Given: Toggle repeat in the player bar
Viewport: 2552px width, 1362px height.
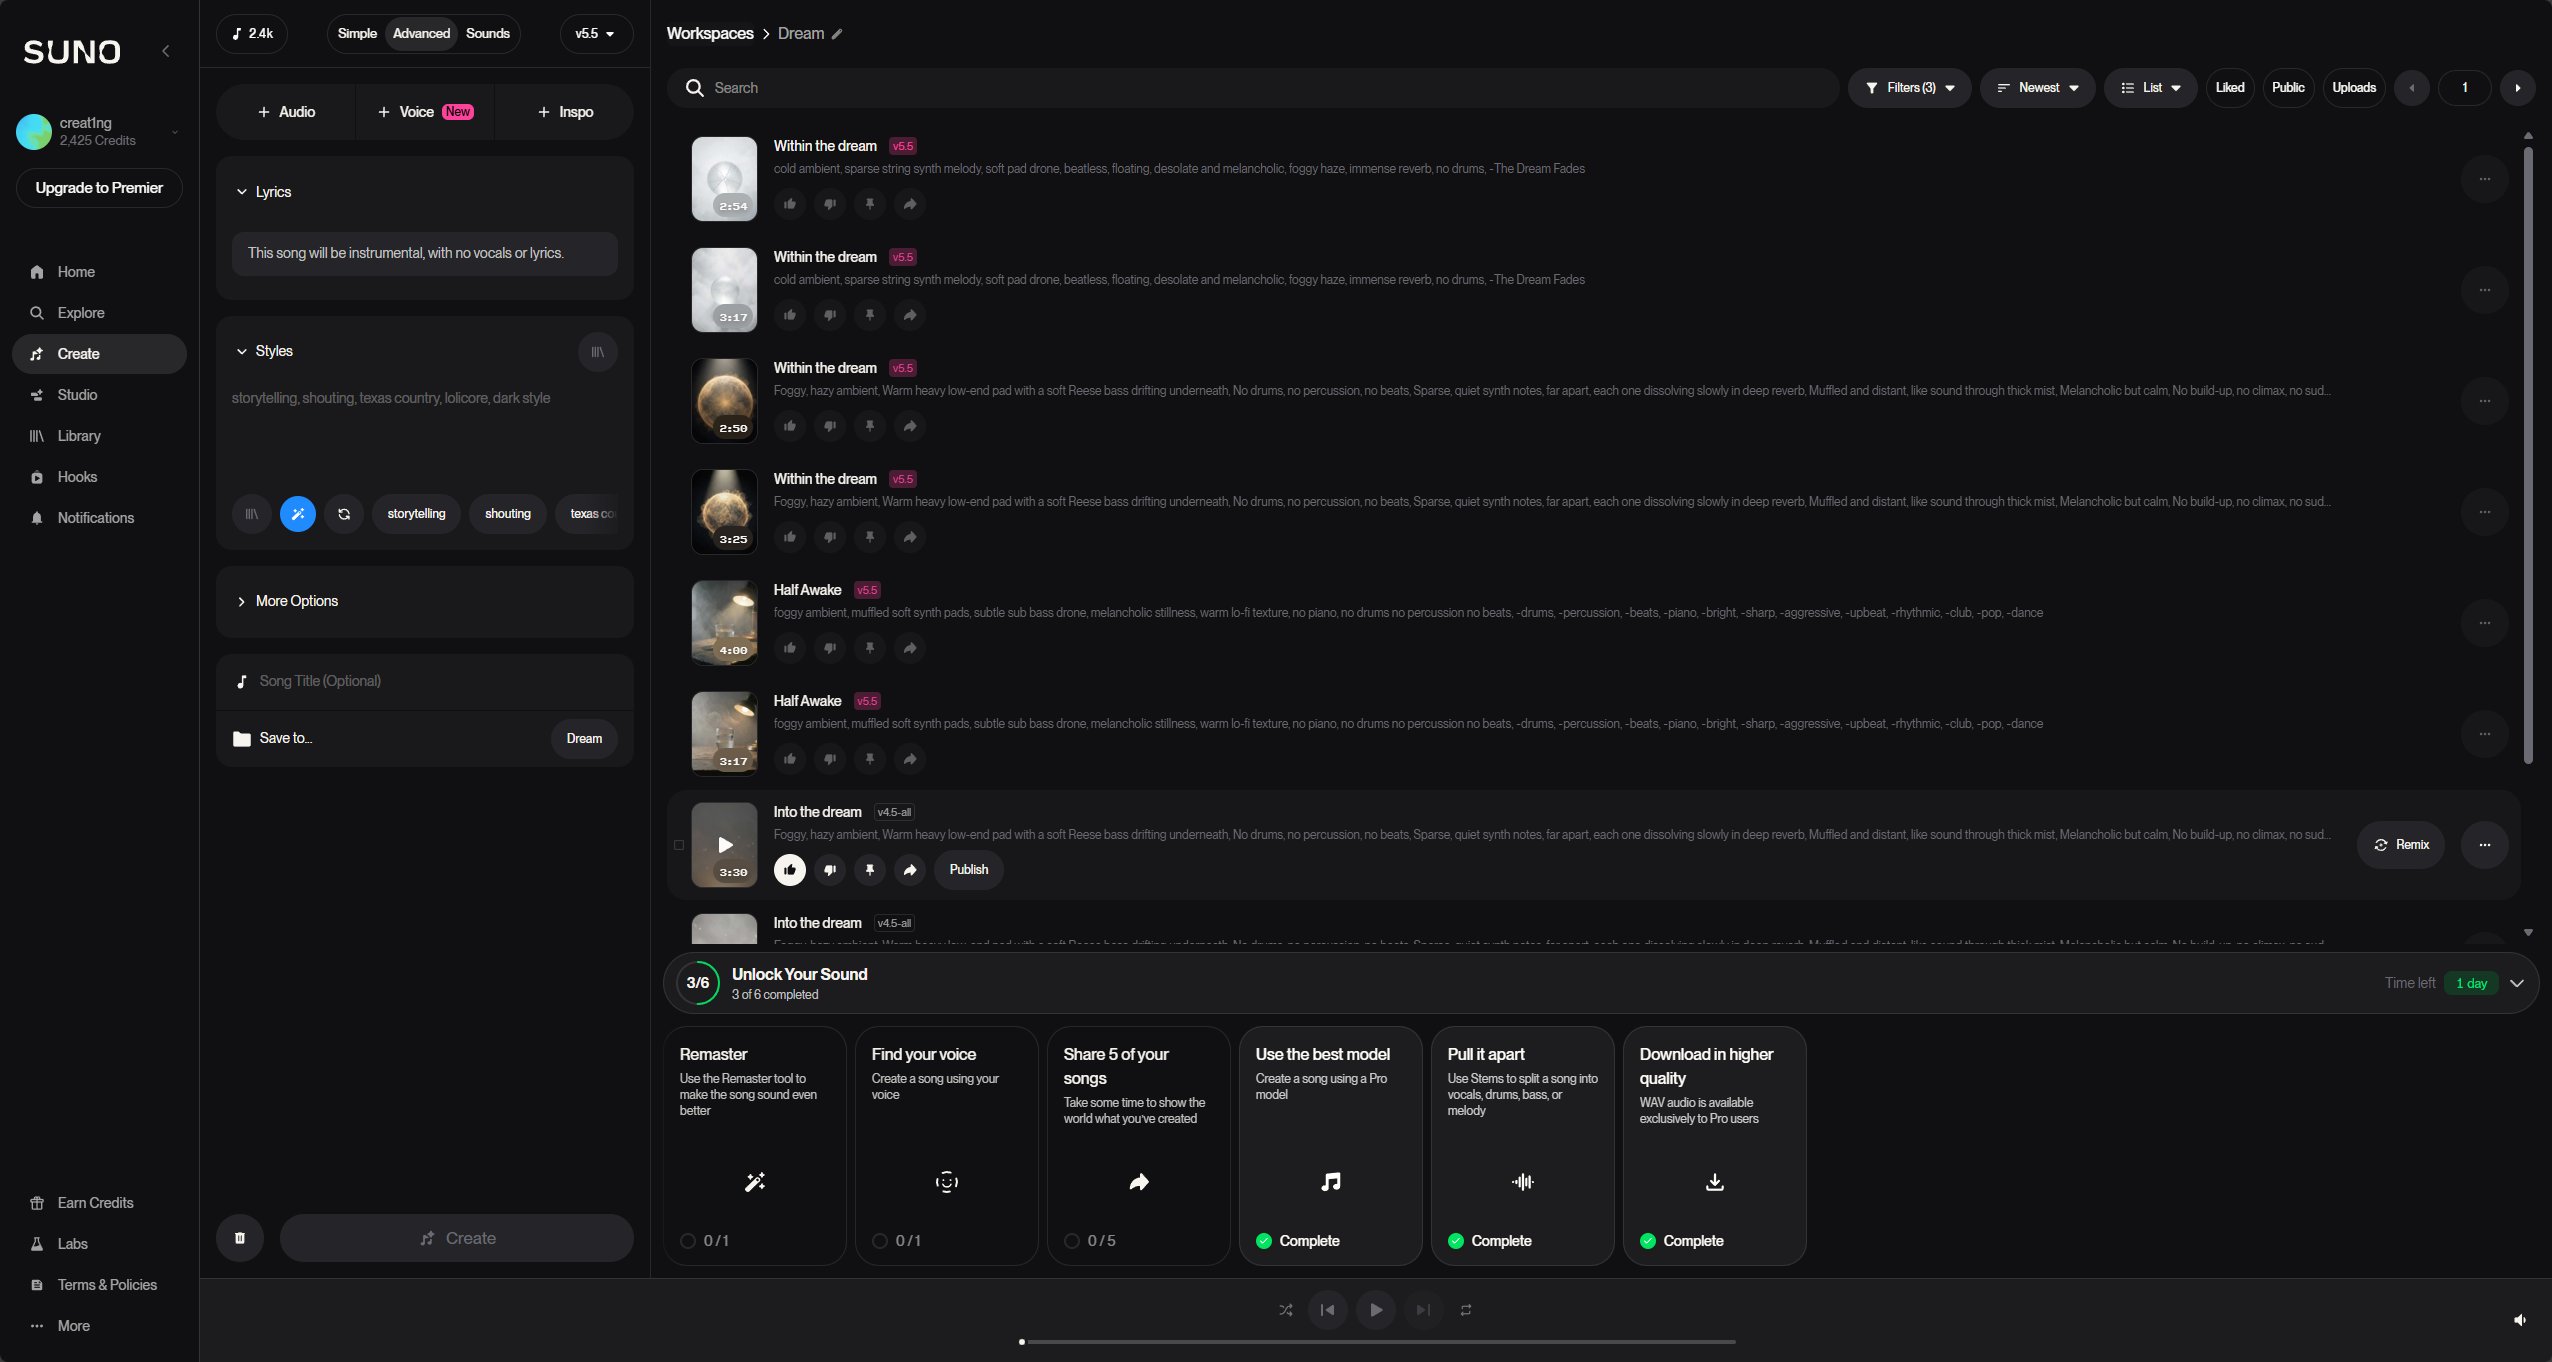Looking at the screenshot, I should (x=1466, y=1310).
